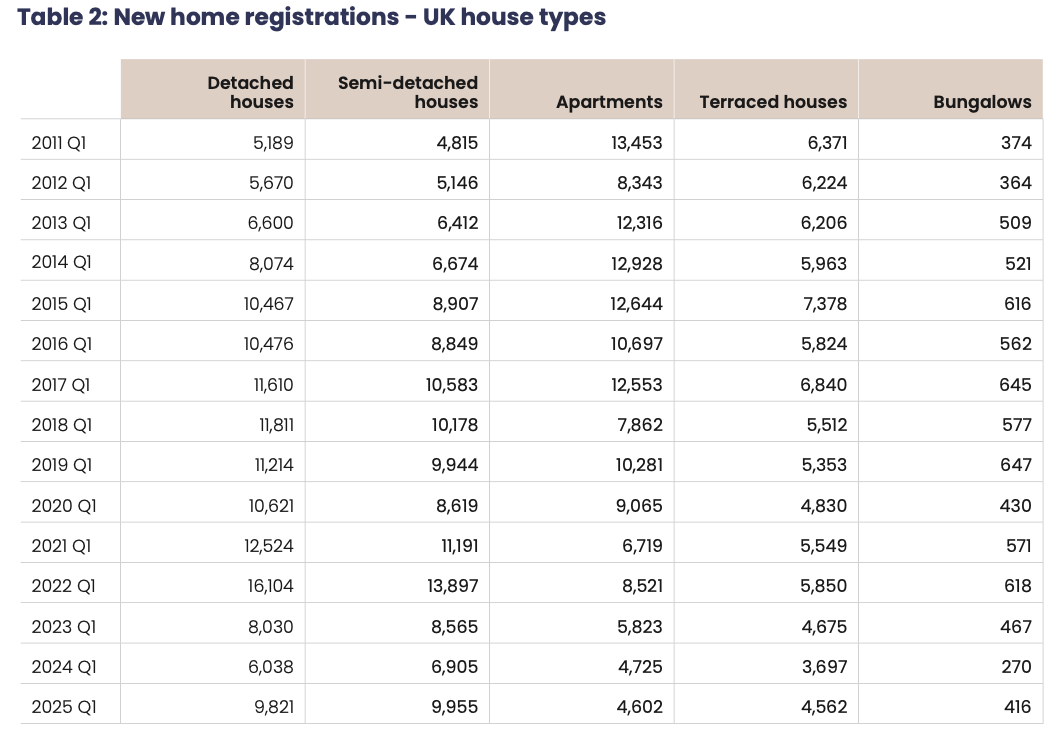
Task: Click the 2022 Q1 semi-detached value 13,897
Action: click(x=452, y=586)
